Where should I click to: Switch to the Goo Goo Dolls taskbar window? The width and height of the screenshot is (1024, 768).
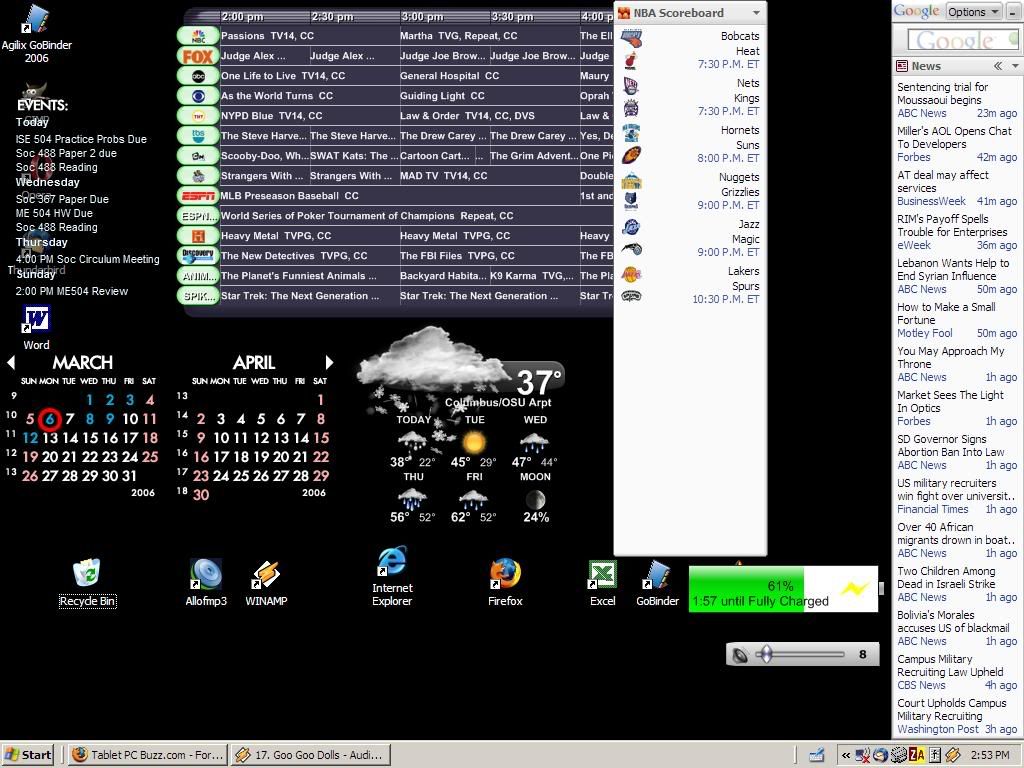coord(311,756)
